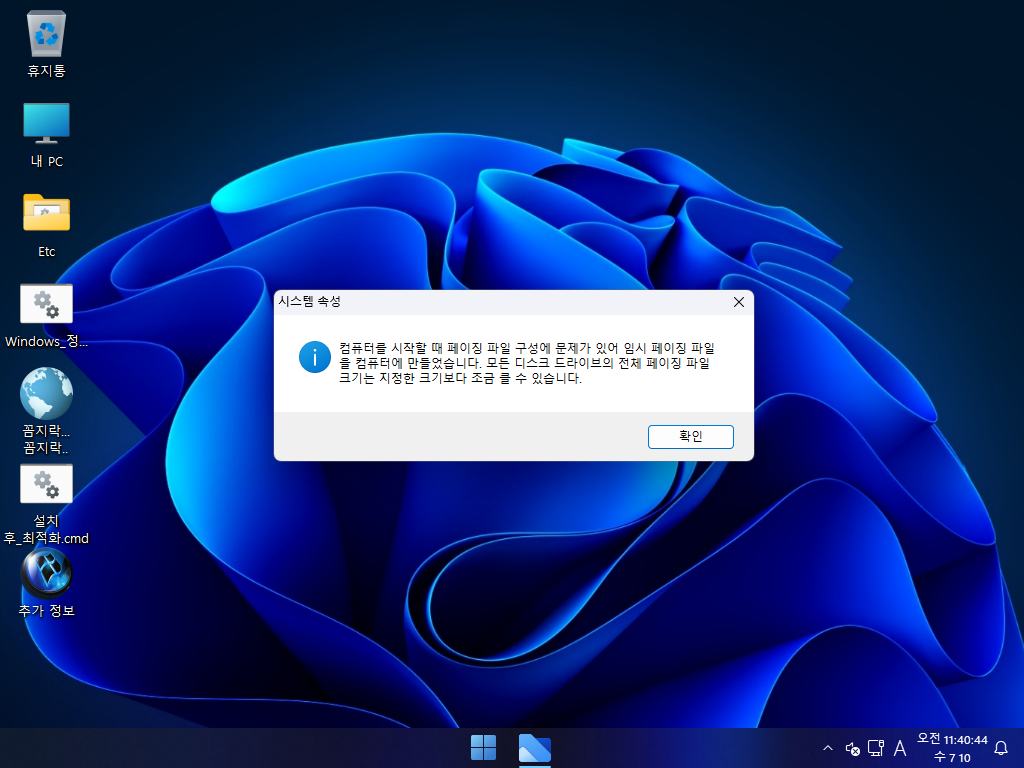Image resolution: width=1024 pixels, height=768 pixels.
Task: Click the paging file message text
Action: click(x=526, y=363)
